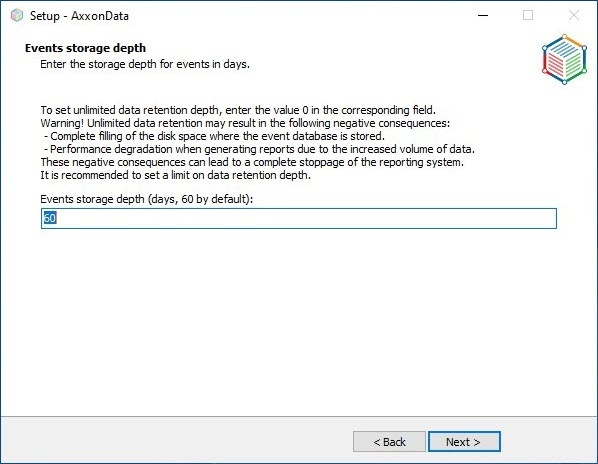
Task: Click the 'Performance degradation' bullet line
Action: [x=259, y=149]
